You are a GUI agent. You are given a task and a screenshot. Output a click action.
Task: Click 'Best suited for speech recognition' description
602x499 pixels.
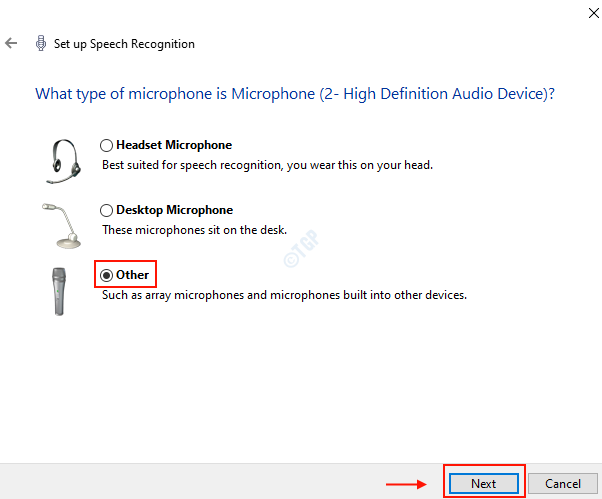tap(267, 165)
